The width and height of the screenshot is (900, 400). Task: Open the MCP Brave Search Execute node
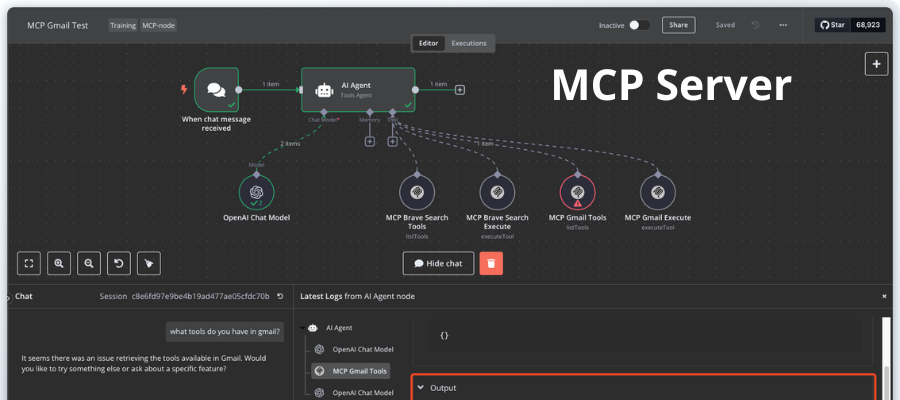tap(497, 192)
